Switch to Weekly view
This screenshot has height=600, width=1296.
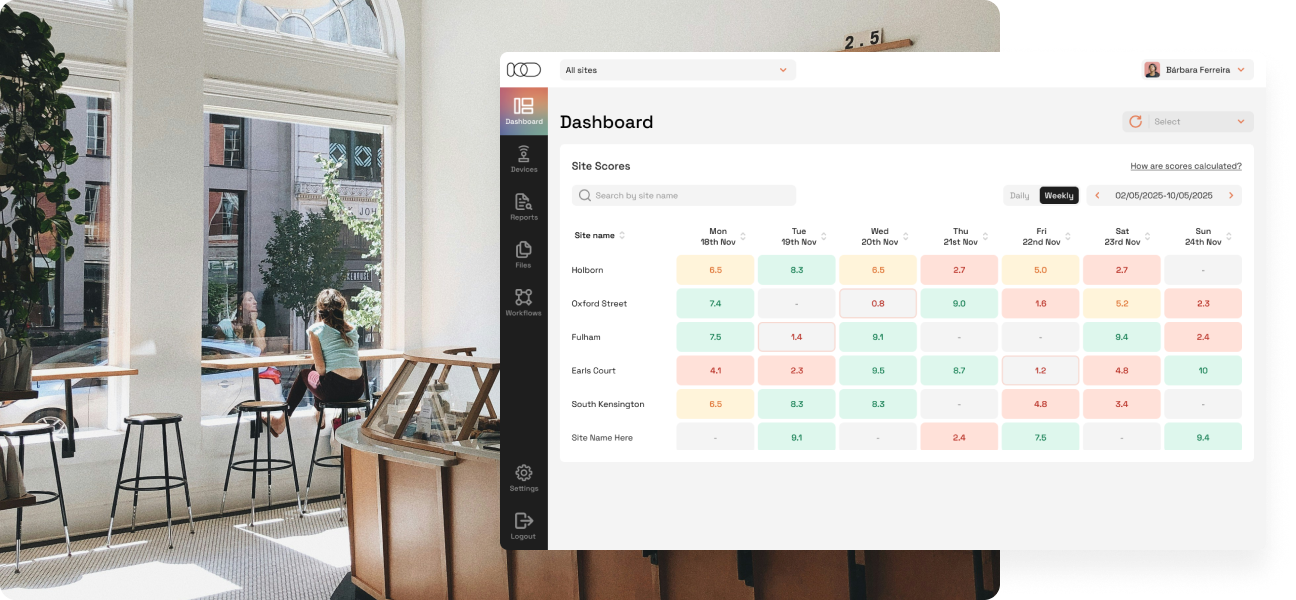click(1059, 196)
